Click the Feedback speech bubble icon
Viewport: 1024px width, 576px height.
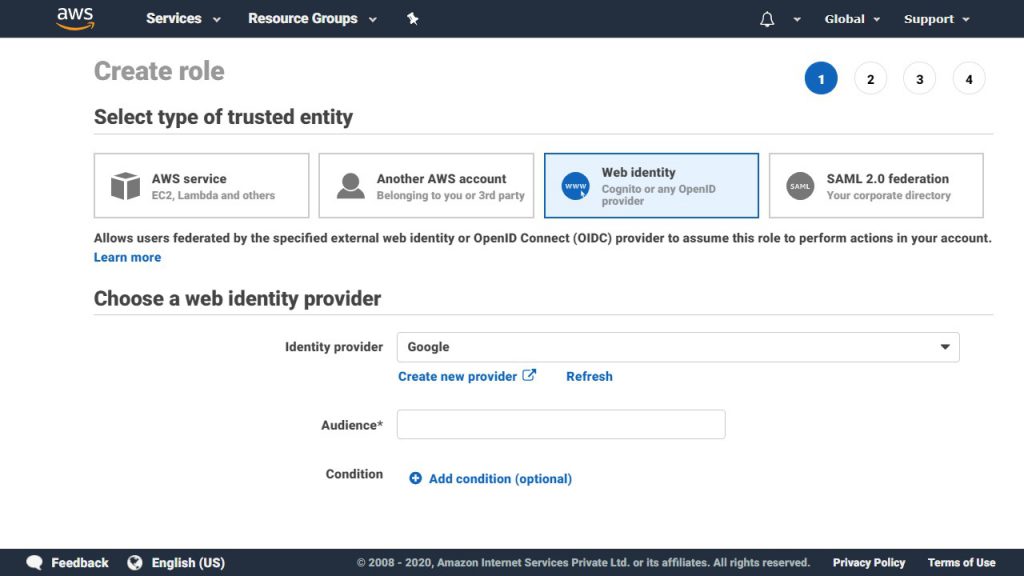[x=36, y=562]
